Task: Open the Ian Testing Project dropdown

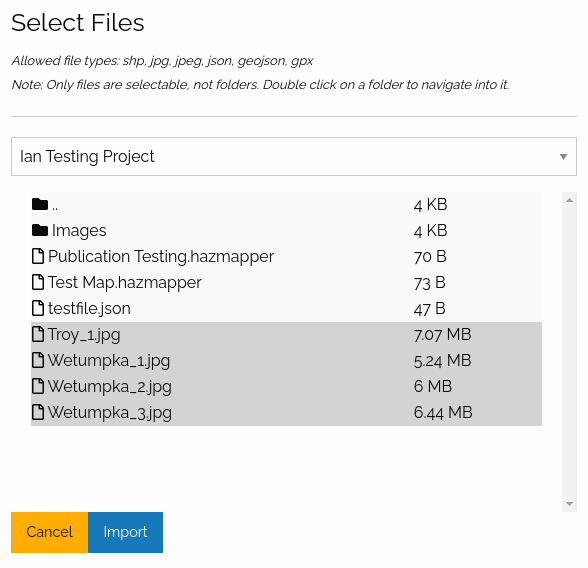Action: pyautogui.click(x=294, y=156)
